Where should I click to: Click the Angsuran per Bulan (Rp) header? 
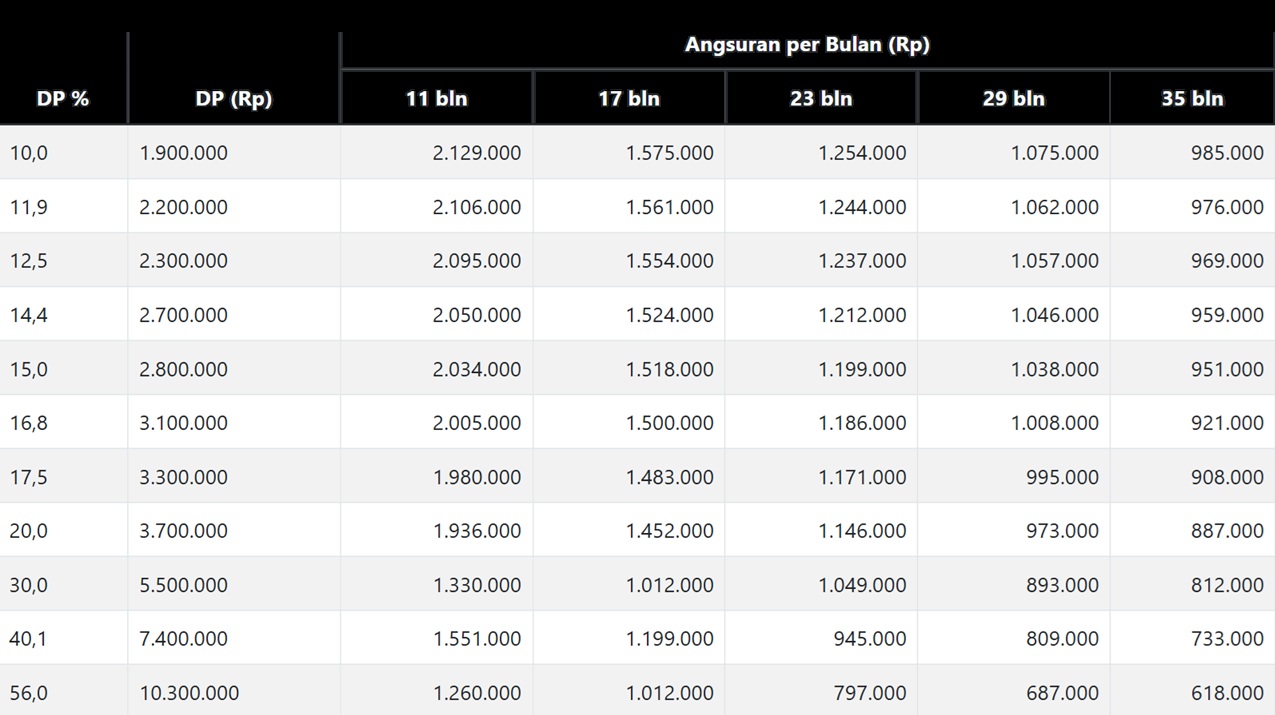(807, 45)
